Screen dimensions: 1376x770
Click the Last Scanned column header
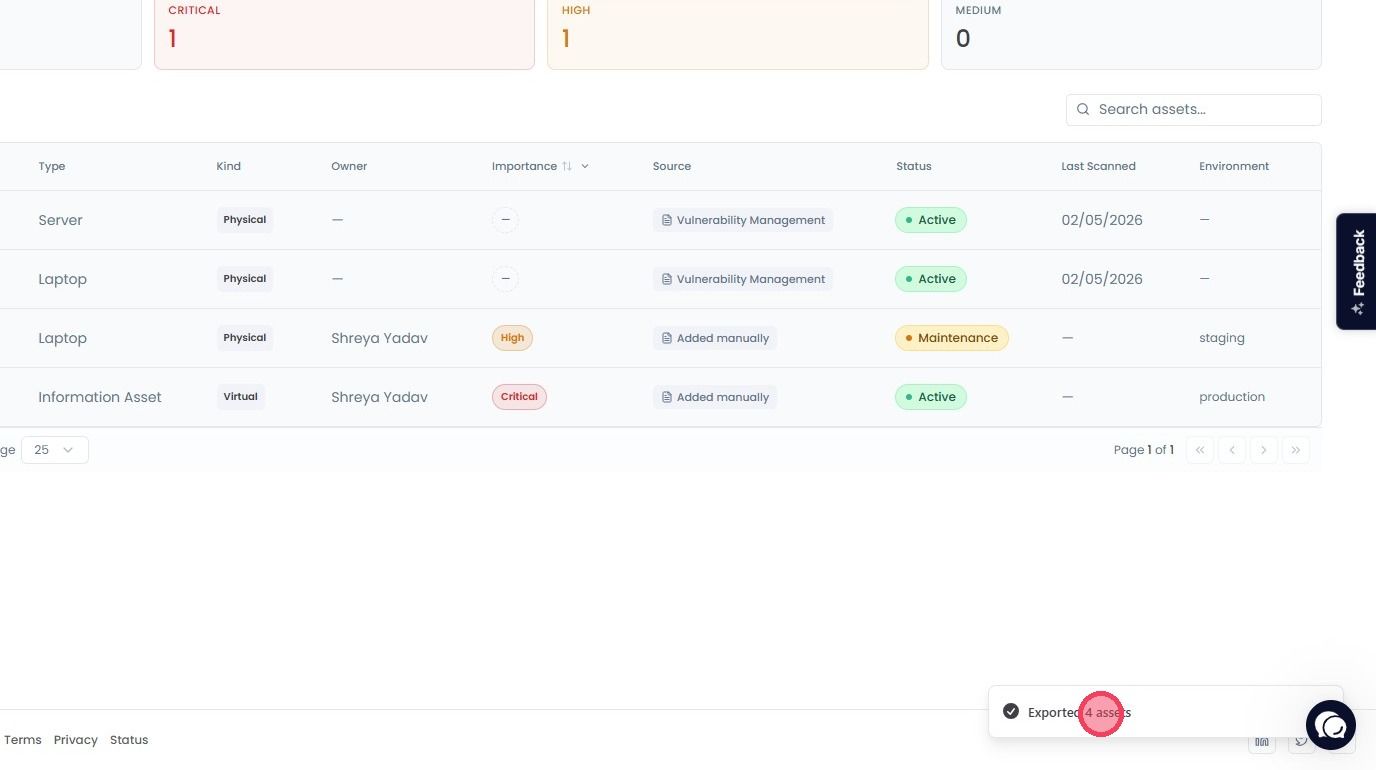(x=1098, y=166)
